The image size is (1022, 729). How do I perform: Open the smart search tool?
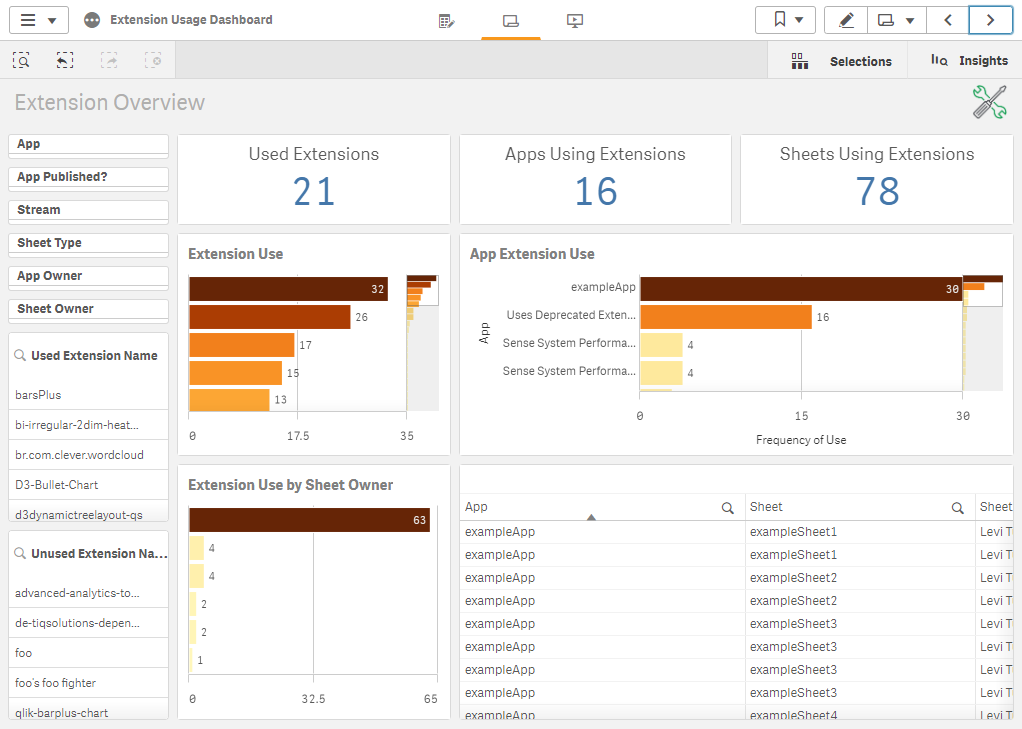click(x=22, y=61)
